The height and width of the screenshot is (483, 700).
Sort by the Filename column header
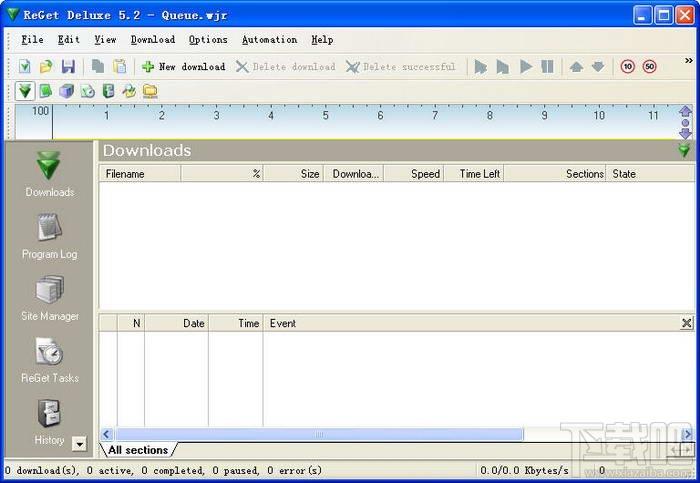(x=140, y=174)
